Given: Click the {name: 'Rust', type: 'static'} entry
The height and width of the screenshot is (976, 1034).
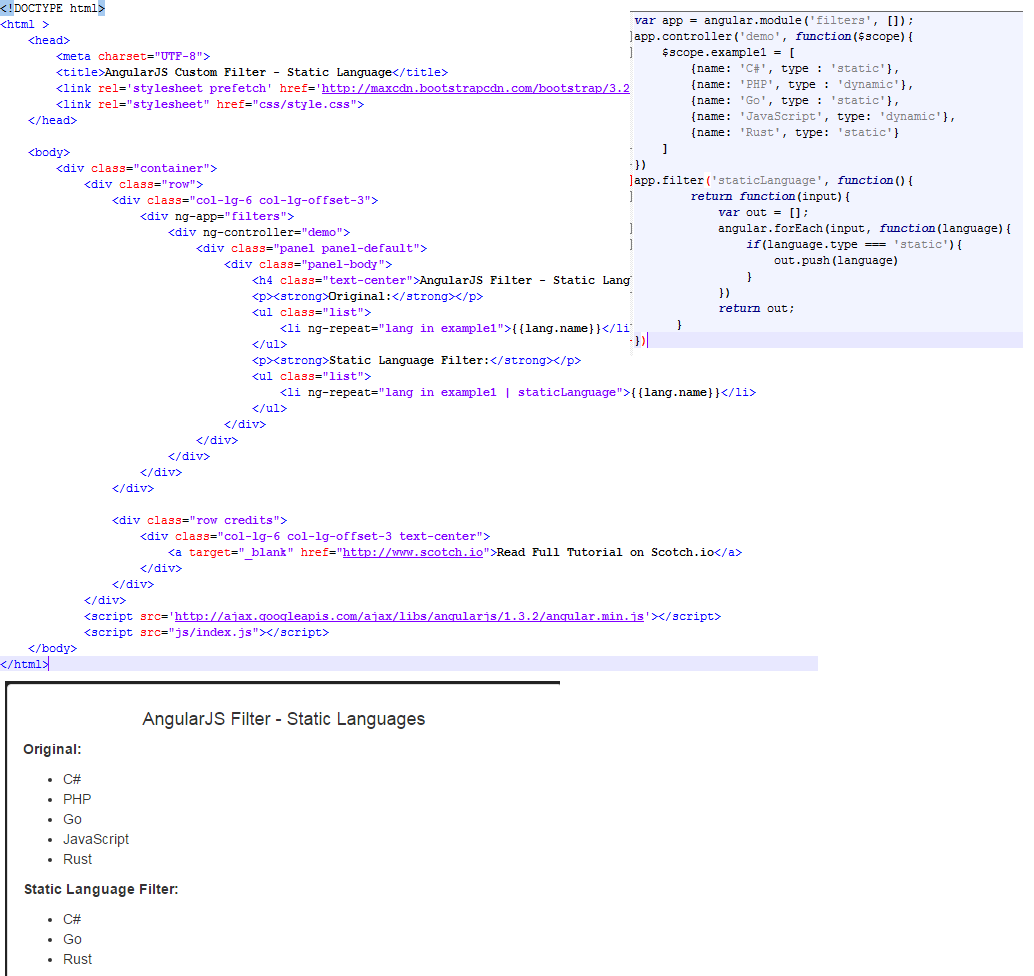Looking at the screenshot, I should point(795,133).
